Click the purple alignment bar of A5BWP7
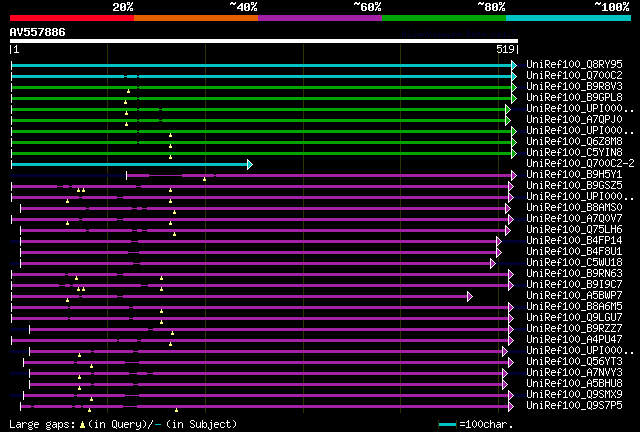The width and height of the screenshot is (640, 432). tap(240, 297)
